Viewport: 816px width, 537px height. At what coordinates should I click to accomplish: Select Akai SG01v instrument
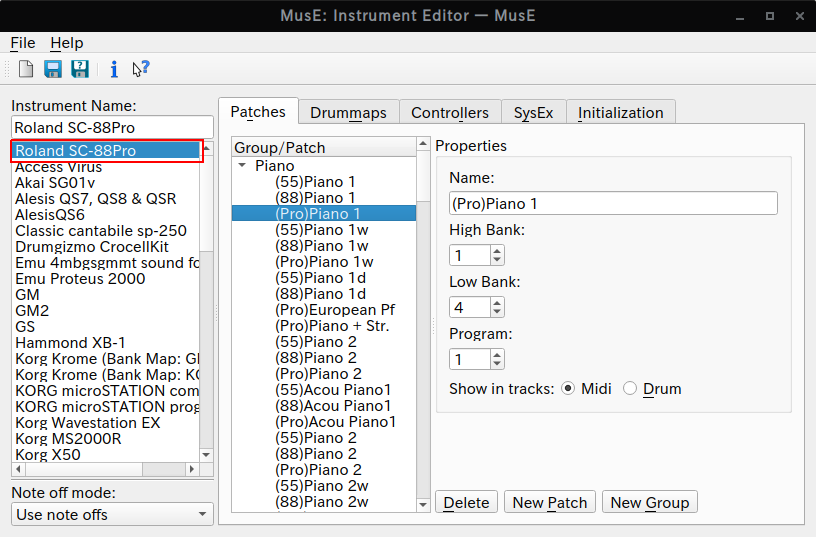(x=106, y=183)
